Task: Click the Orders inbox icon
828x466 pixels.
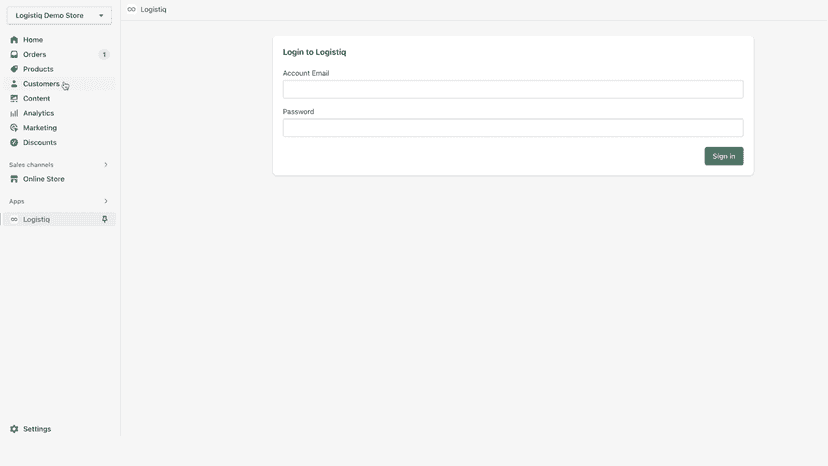Action: pyautogui.click(x=14, y=54)
